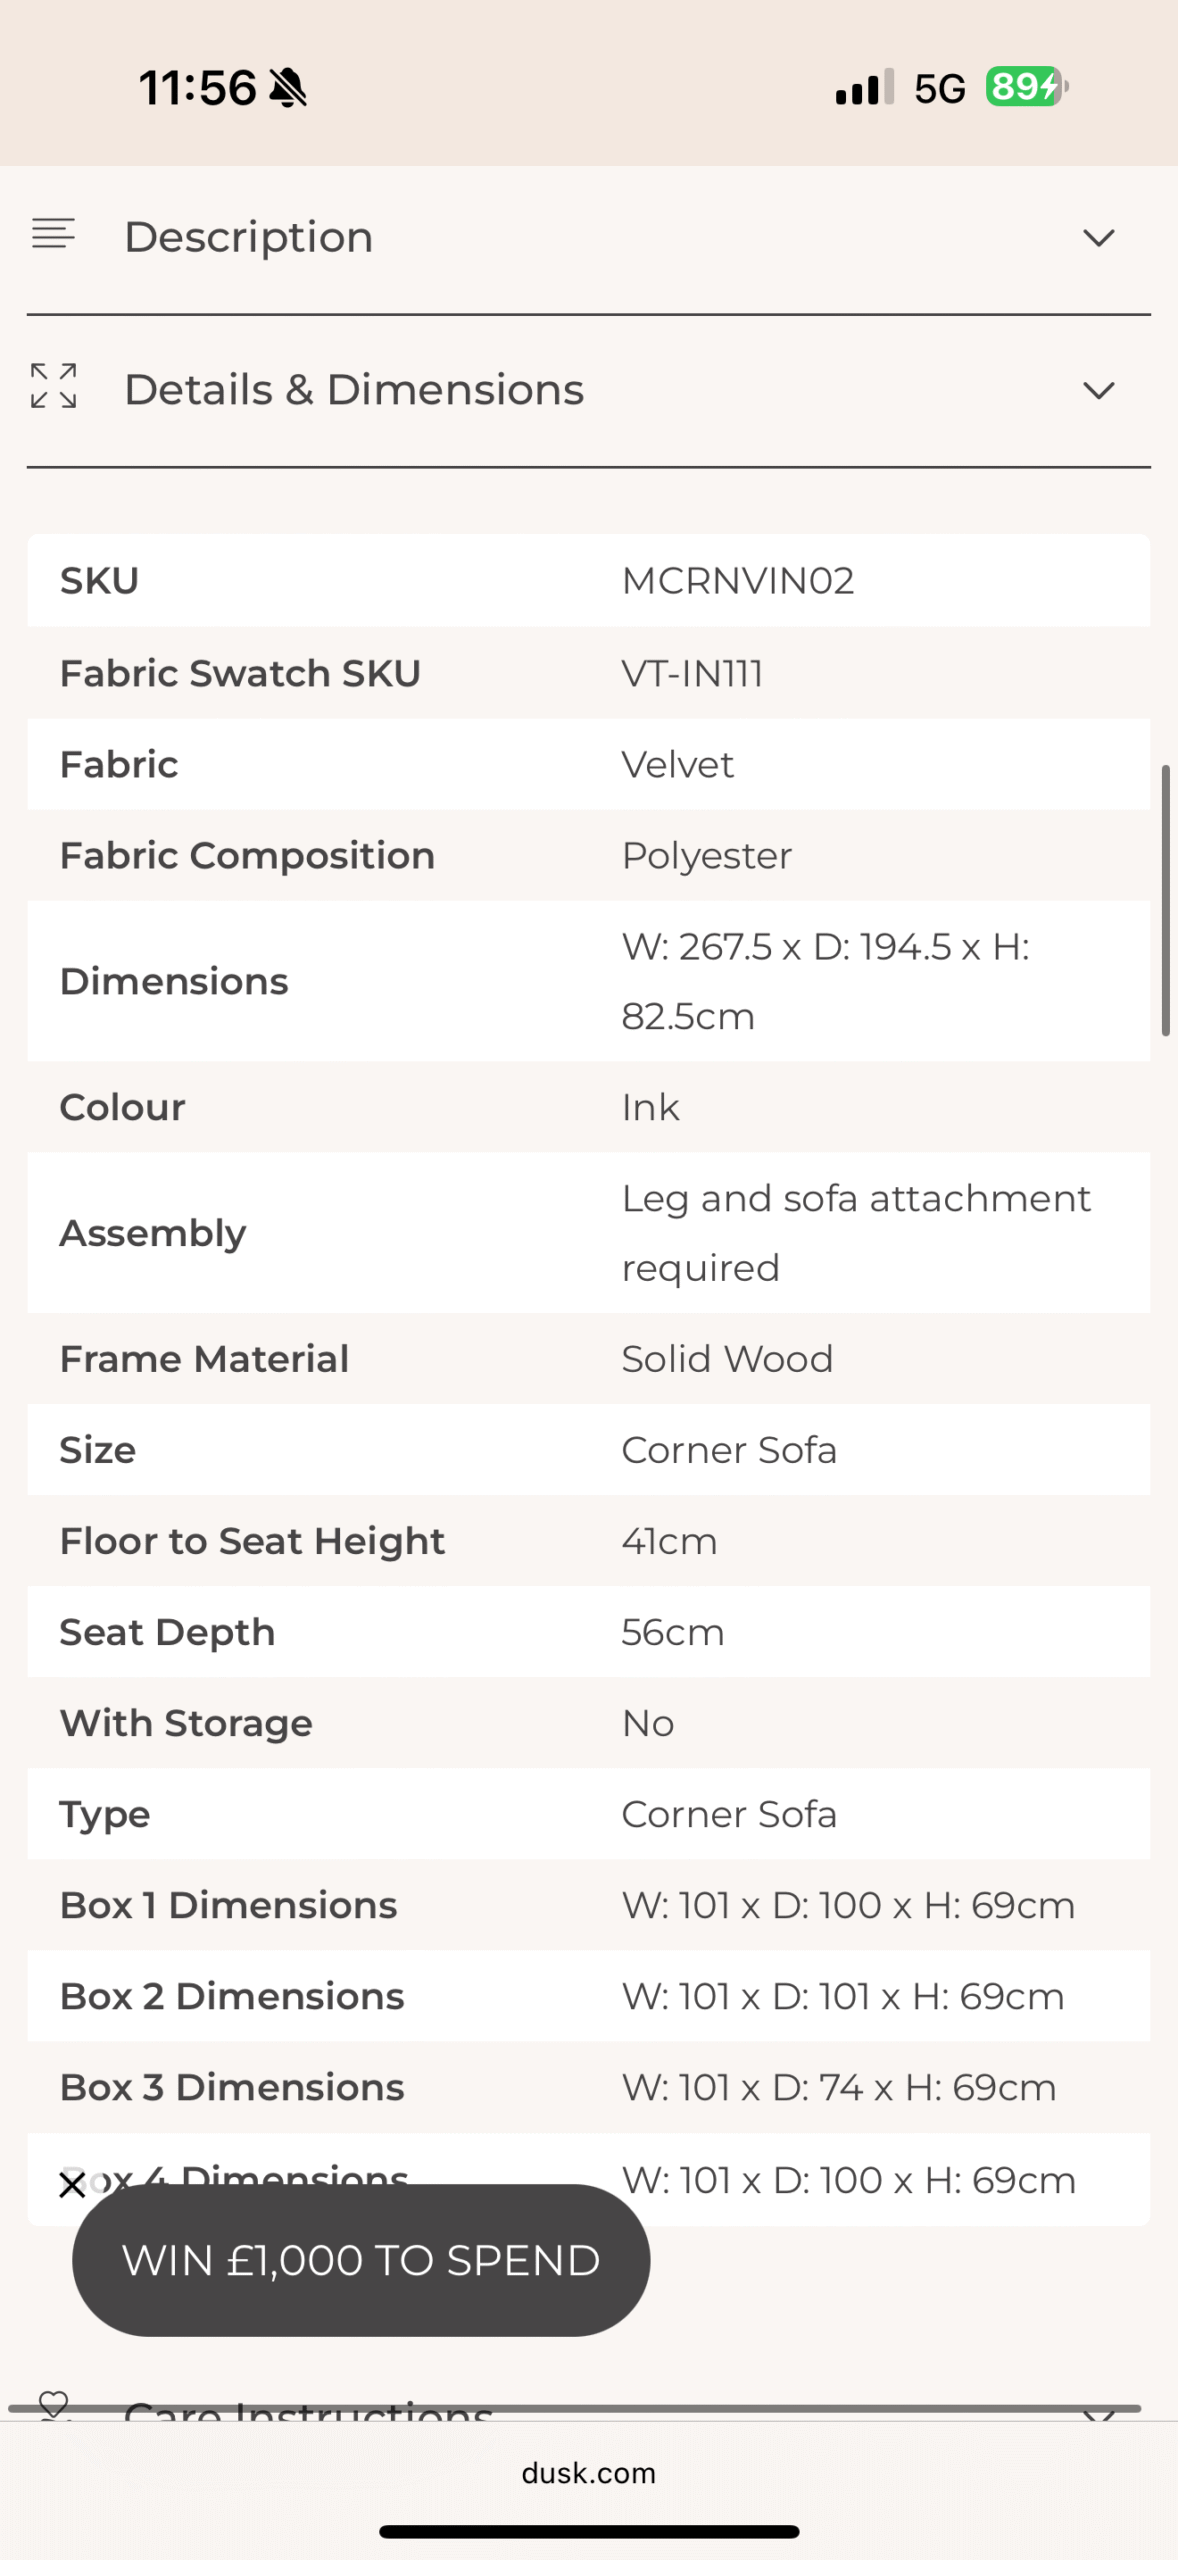This screenshot has height=2560, width=1178.
Task: Tap the silent mode bell icon
Action: coord(288,88)
